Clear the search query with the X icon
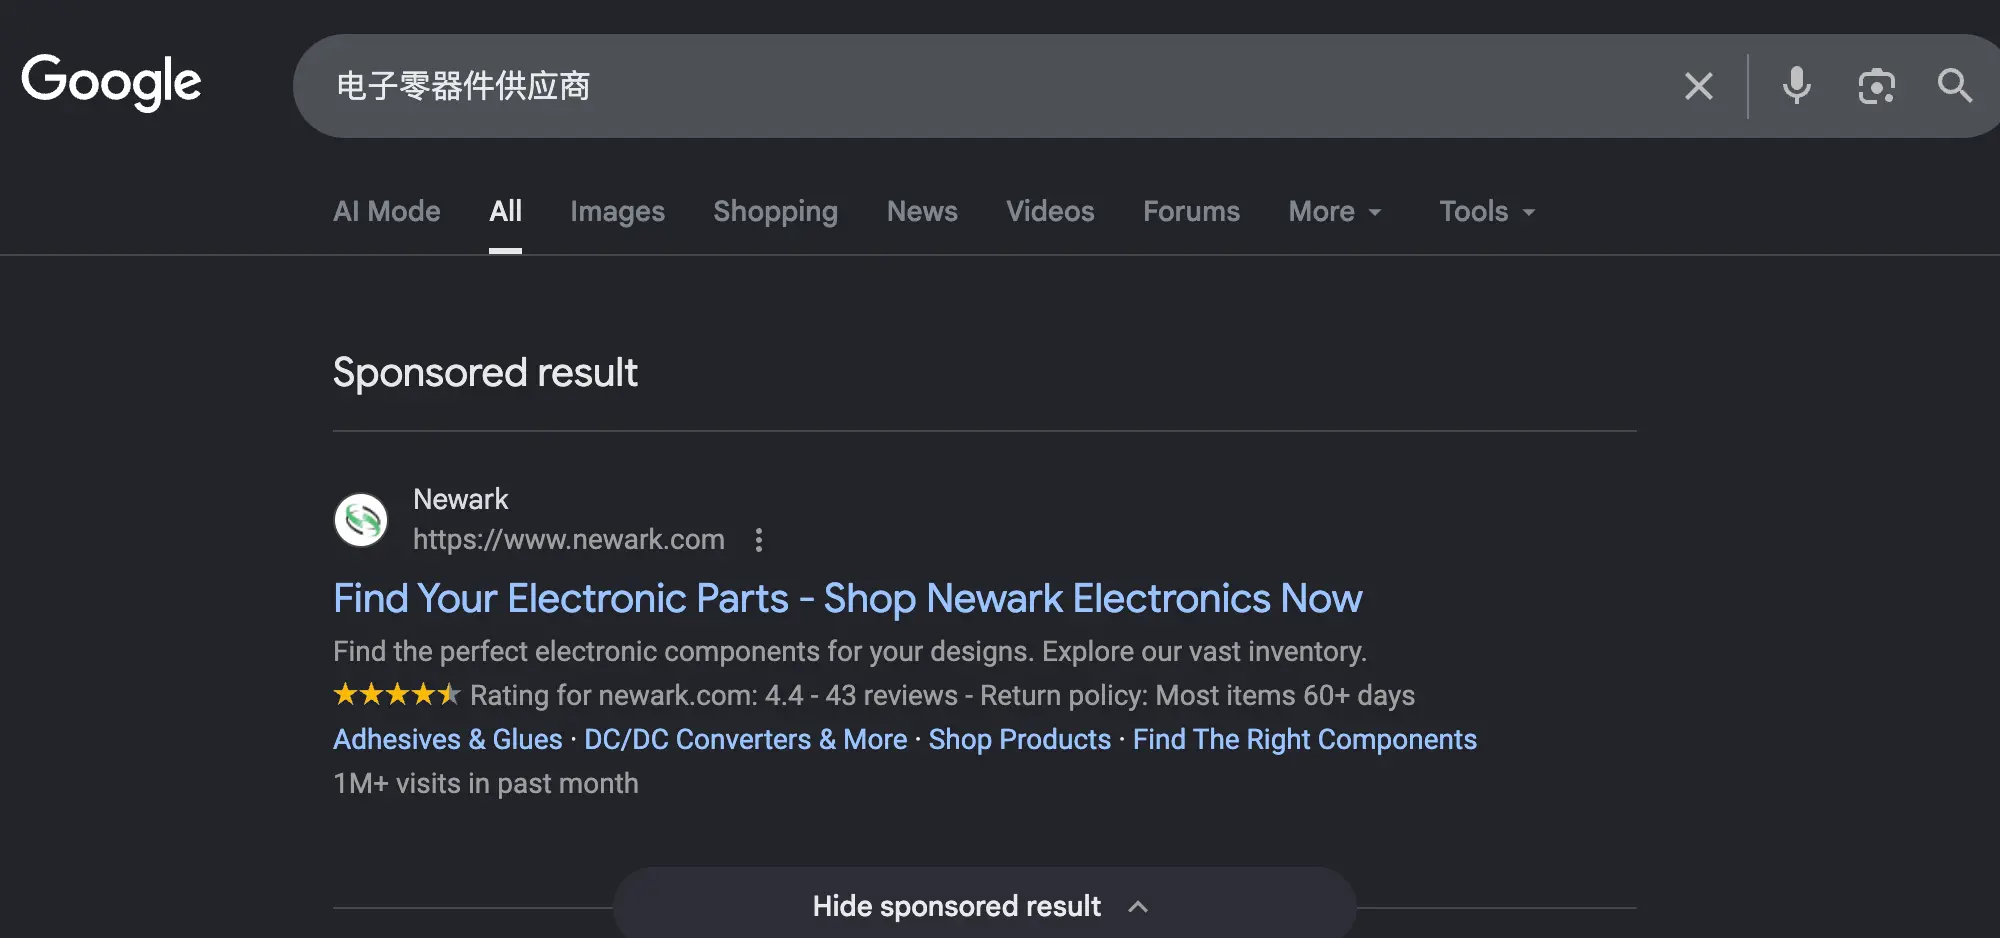Screen dimensions: 2000x938 (x=1698, y=86)
